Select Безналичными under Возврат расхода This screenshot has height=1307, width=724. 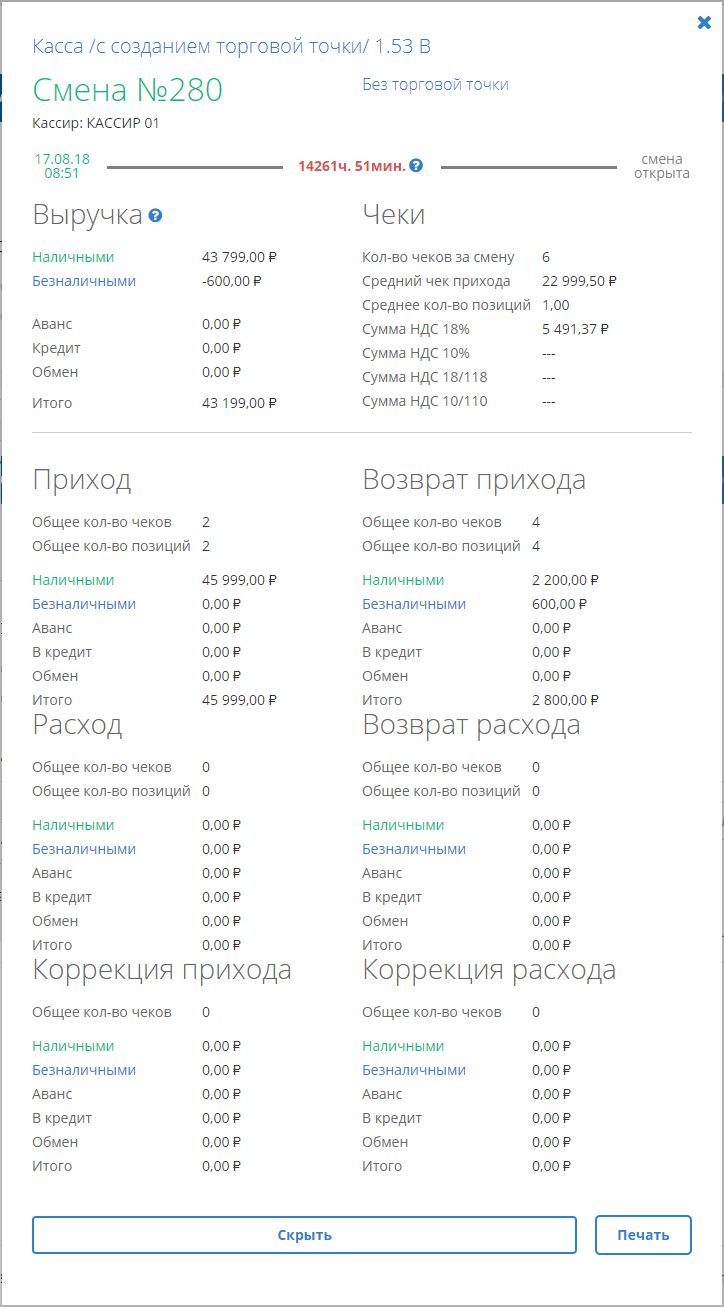tap(414, 849)
